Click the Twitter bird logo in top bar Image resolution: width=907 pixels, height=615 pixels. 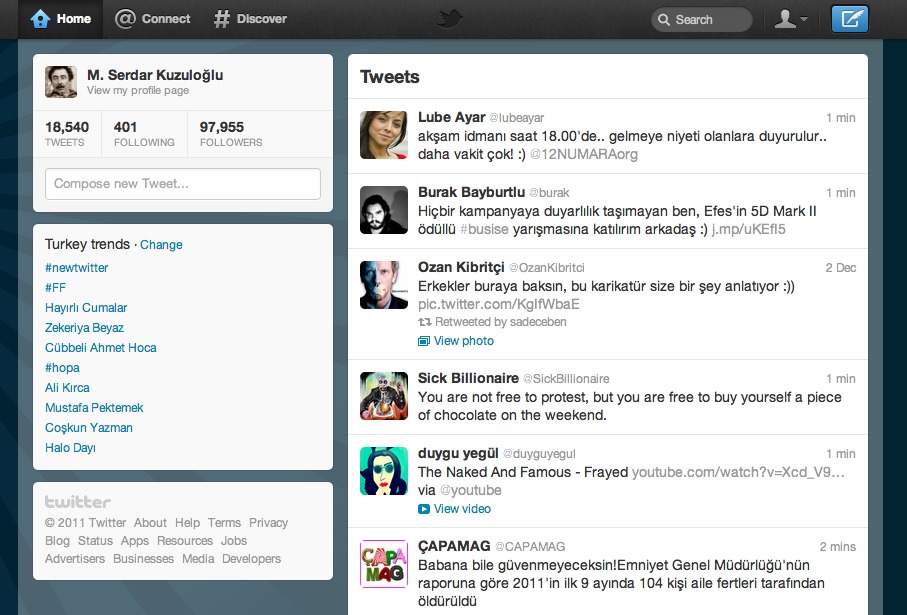(x=449, y=19)
